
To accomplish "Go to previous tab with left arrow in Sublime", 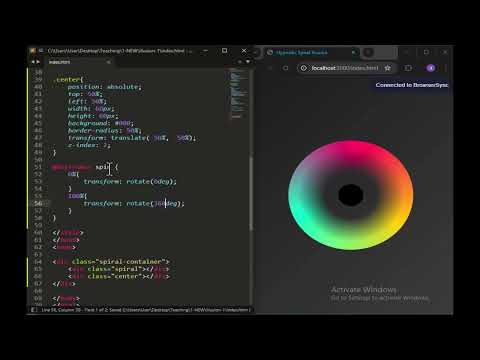I will [x=33, y=62].
